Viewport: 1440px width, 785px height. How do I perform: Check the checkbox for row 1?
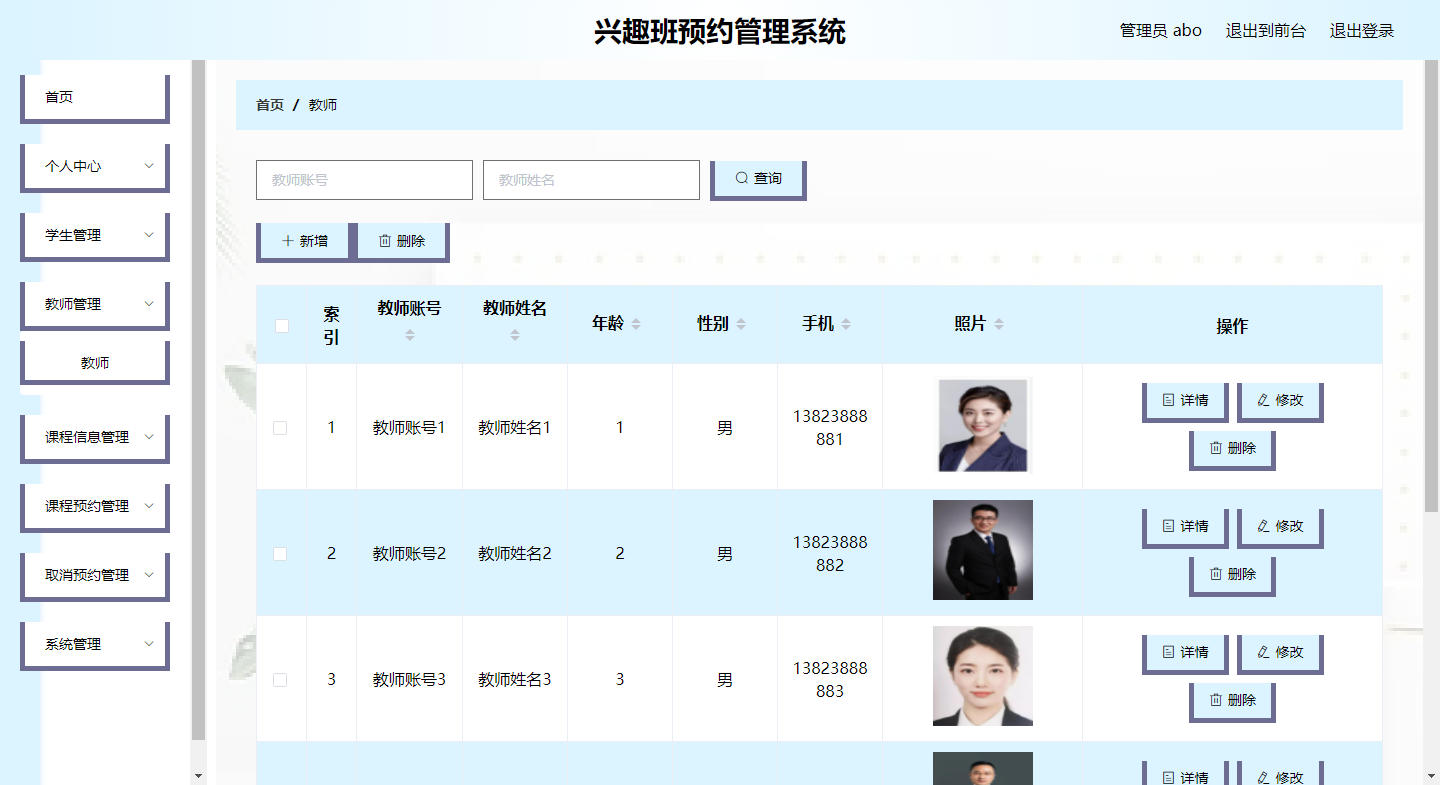(x=280, y=428)
